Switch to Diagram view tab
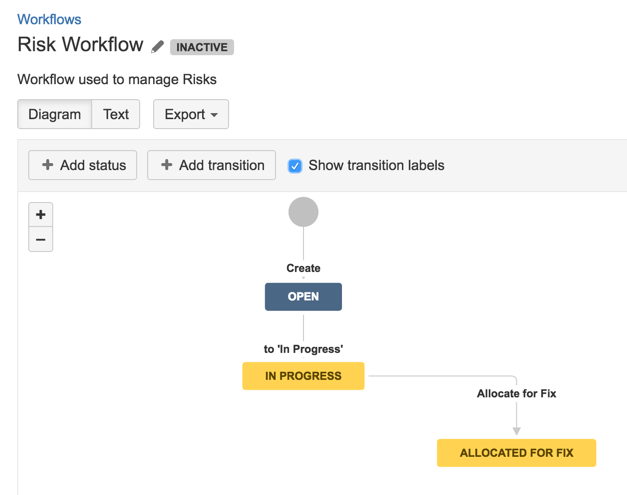 click(x=55, y=114)
